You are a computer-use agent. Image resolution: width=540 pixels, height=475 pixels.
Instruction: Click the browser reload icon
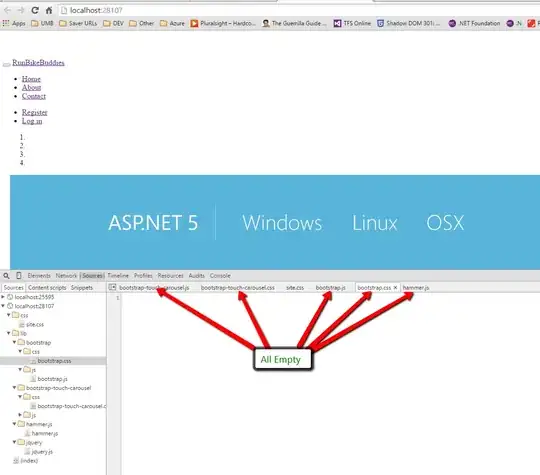(x=34, y=10)
